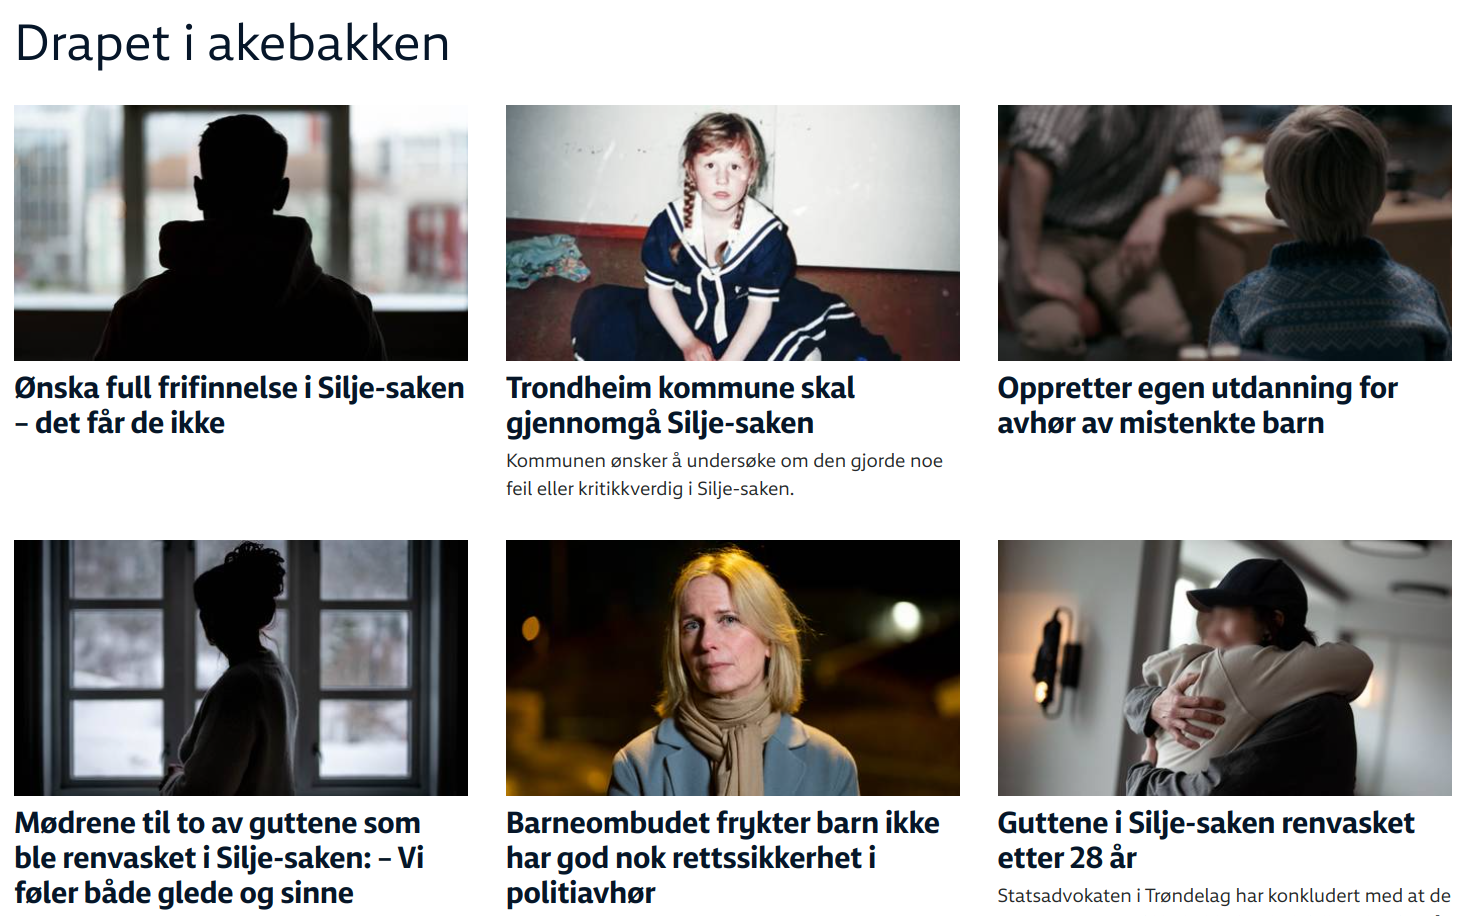Click 'politiavhør' in the Barneombudet headline

(x=581, y=893)
